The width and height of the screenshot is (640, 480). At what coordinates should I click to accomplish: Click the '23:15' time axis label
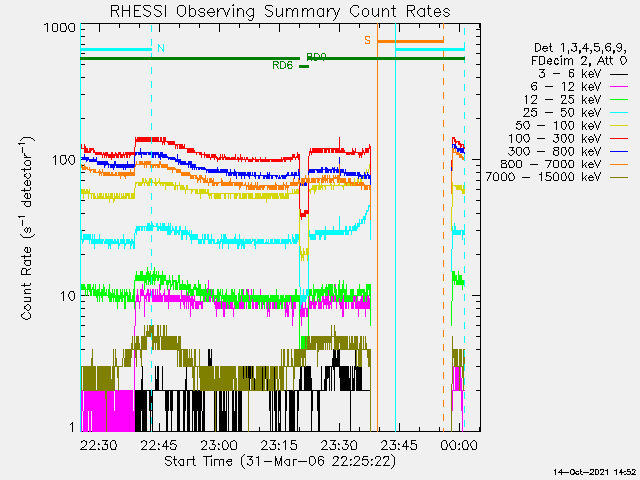(x=279, y=445)
